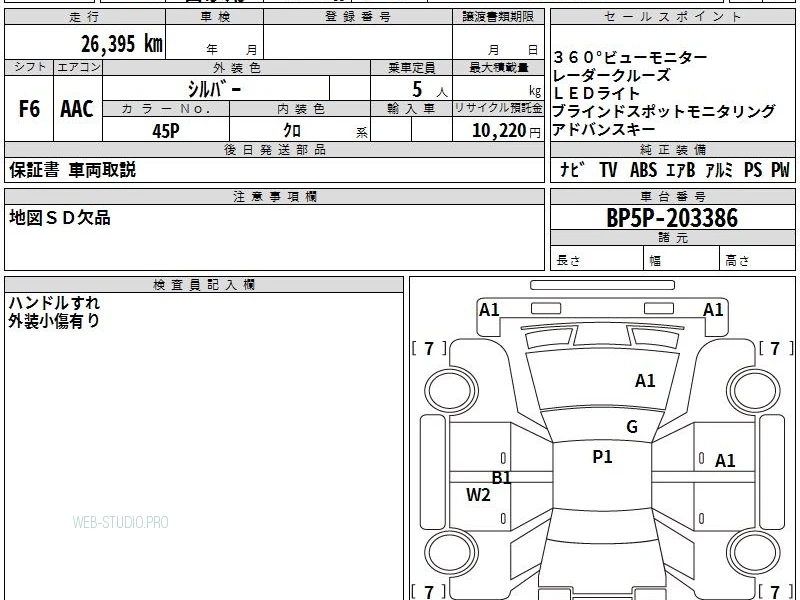Select the F6 shift value
This screenshot has width=800, height=600.
[x=29, y=109]
